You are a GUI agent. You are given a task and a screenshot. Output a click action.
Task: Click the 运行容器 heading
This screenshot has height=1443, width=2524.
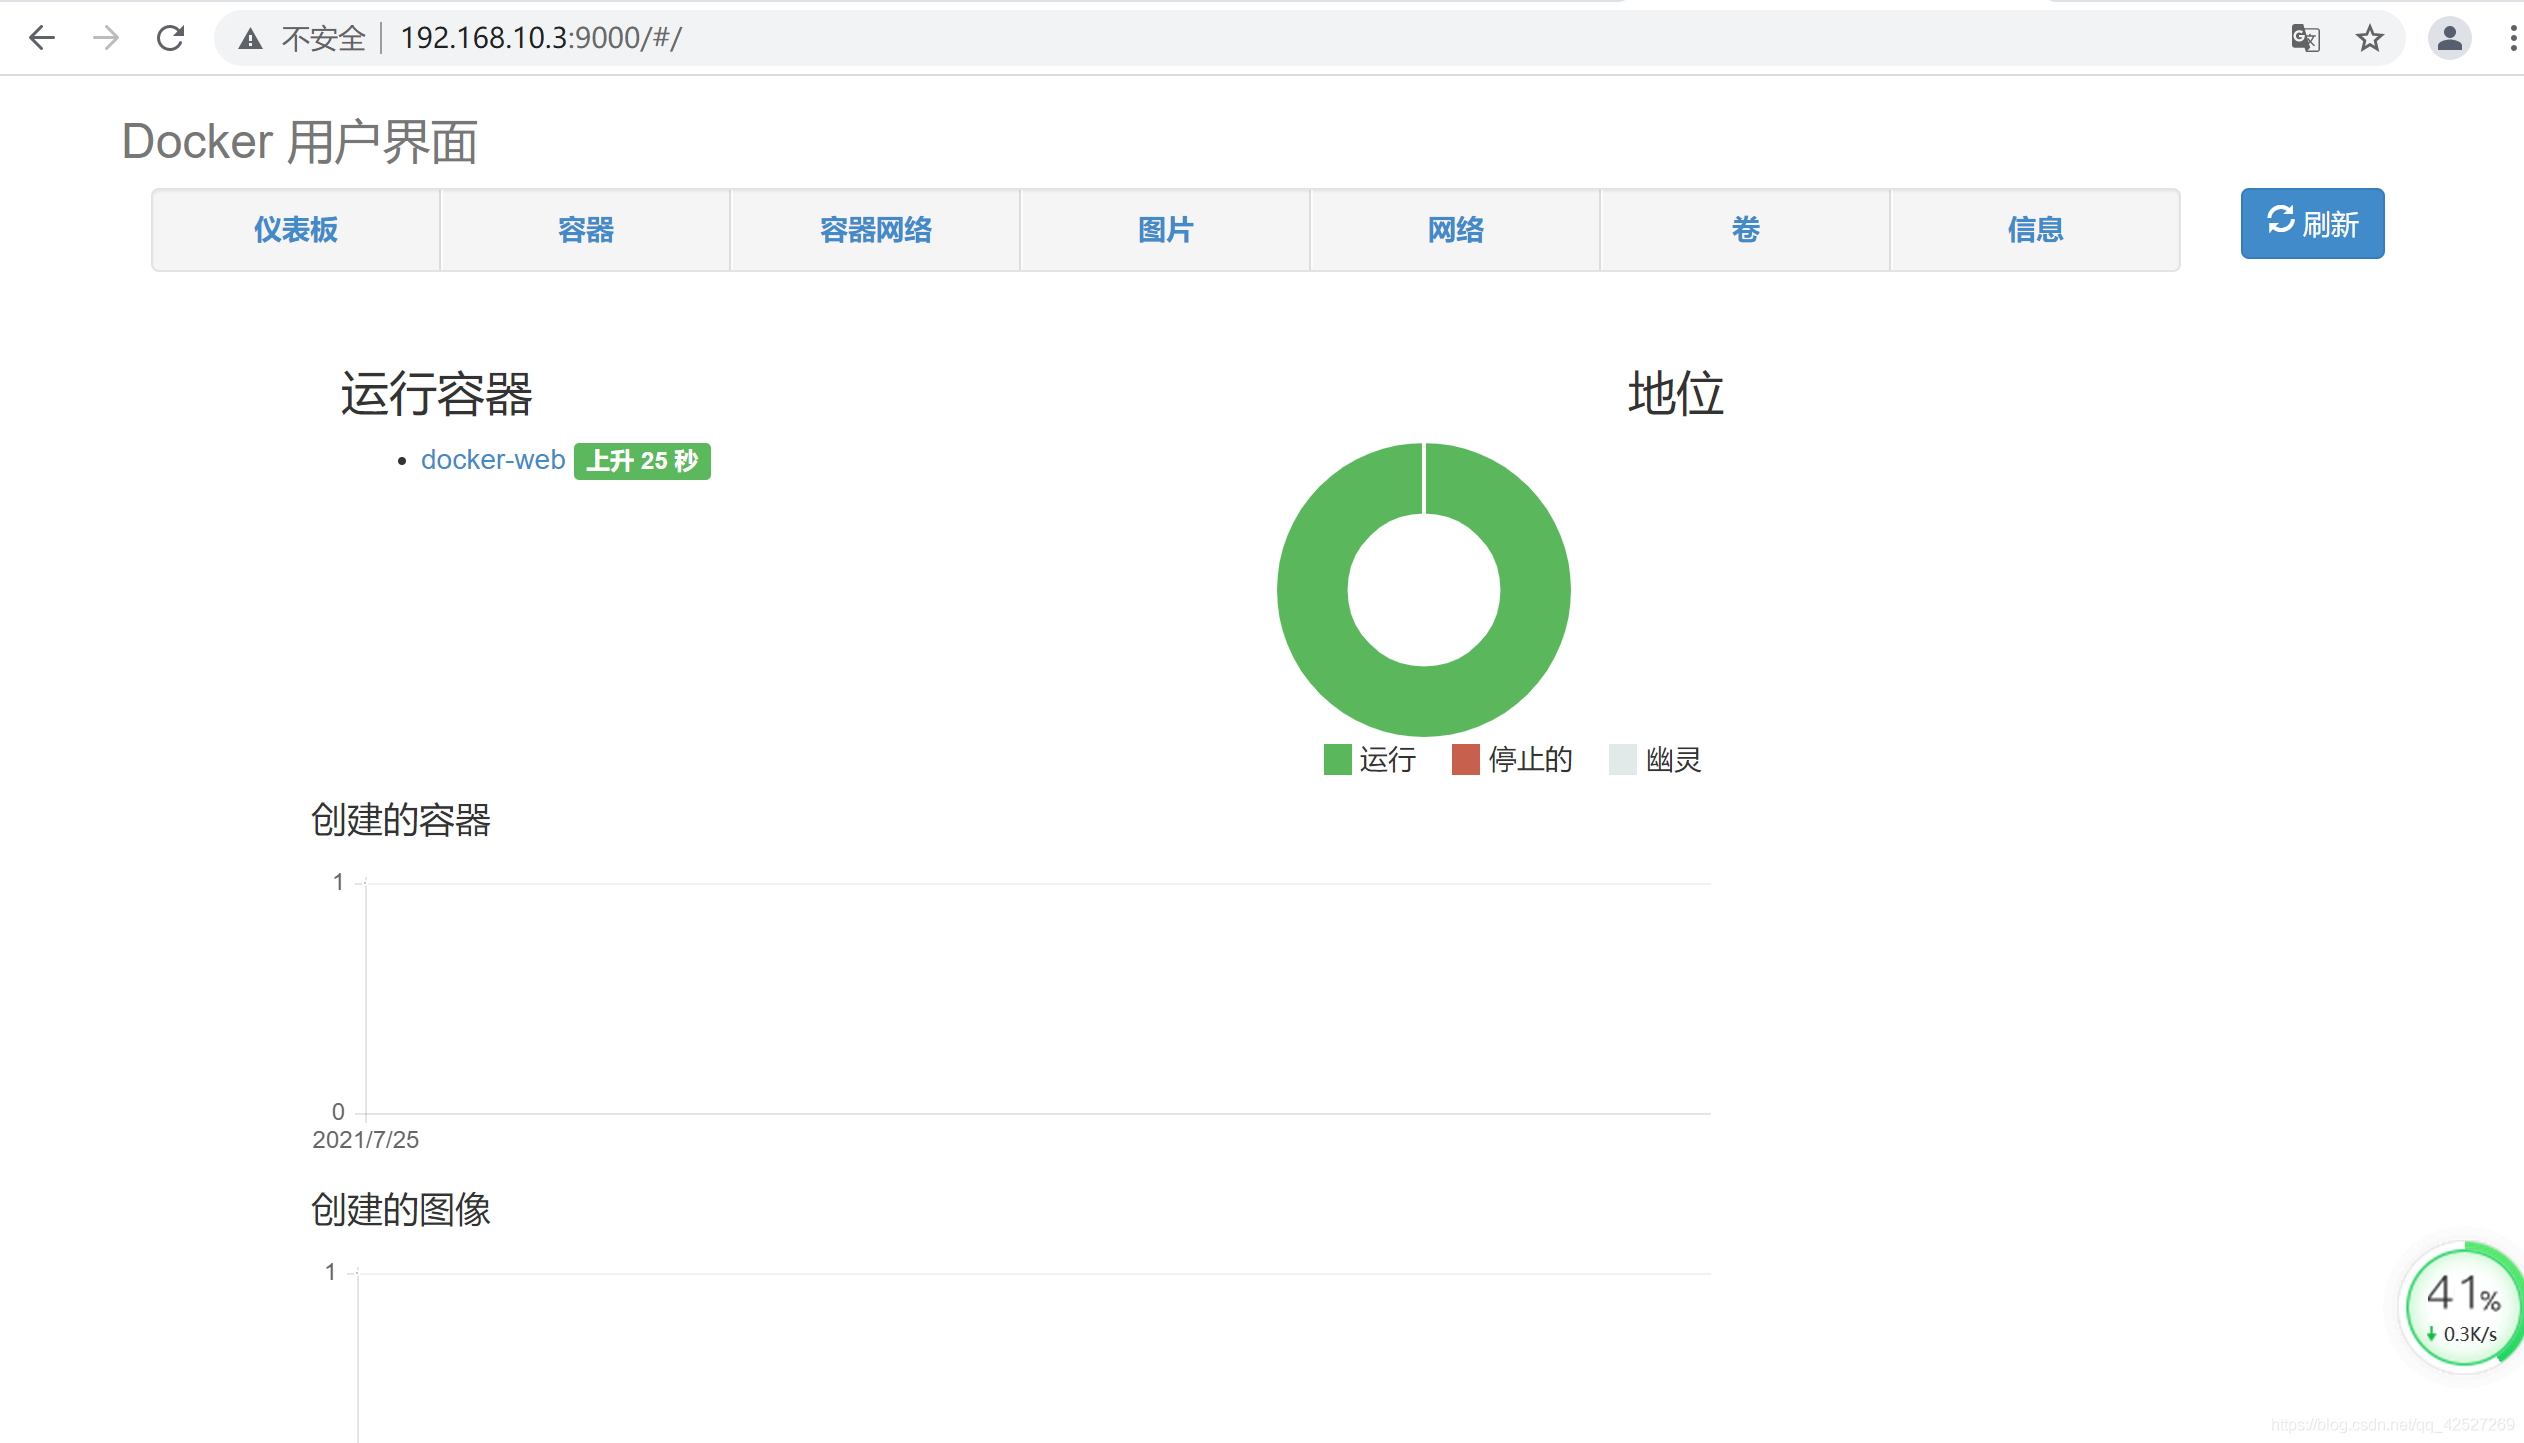click(436, 394)
